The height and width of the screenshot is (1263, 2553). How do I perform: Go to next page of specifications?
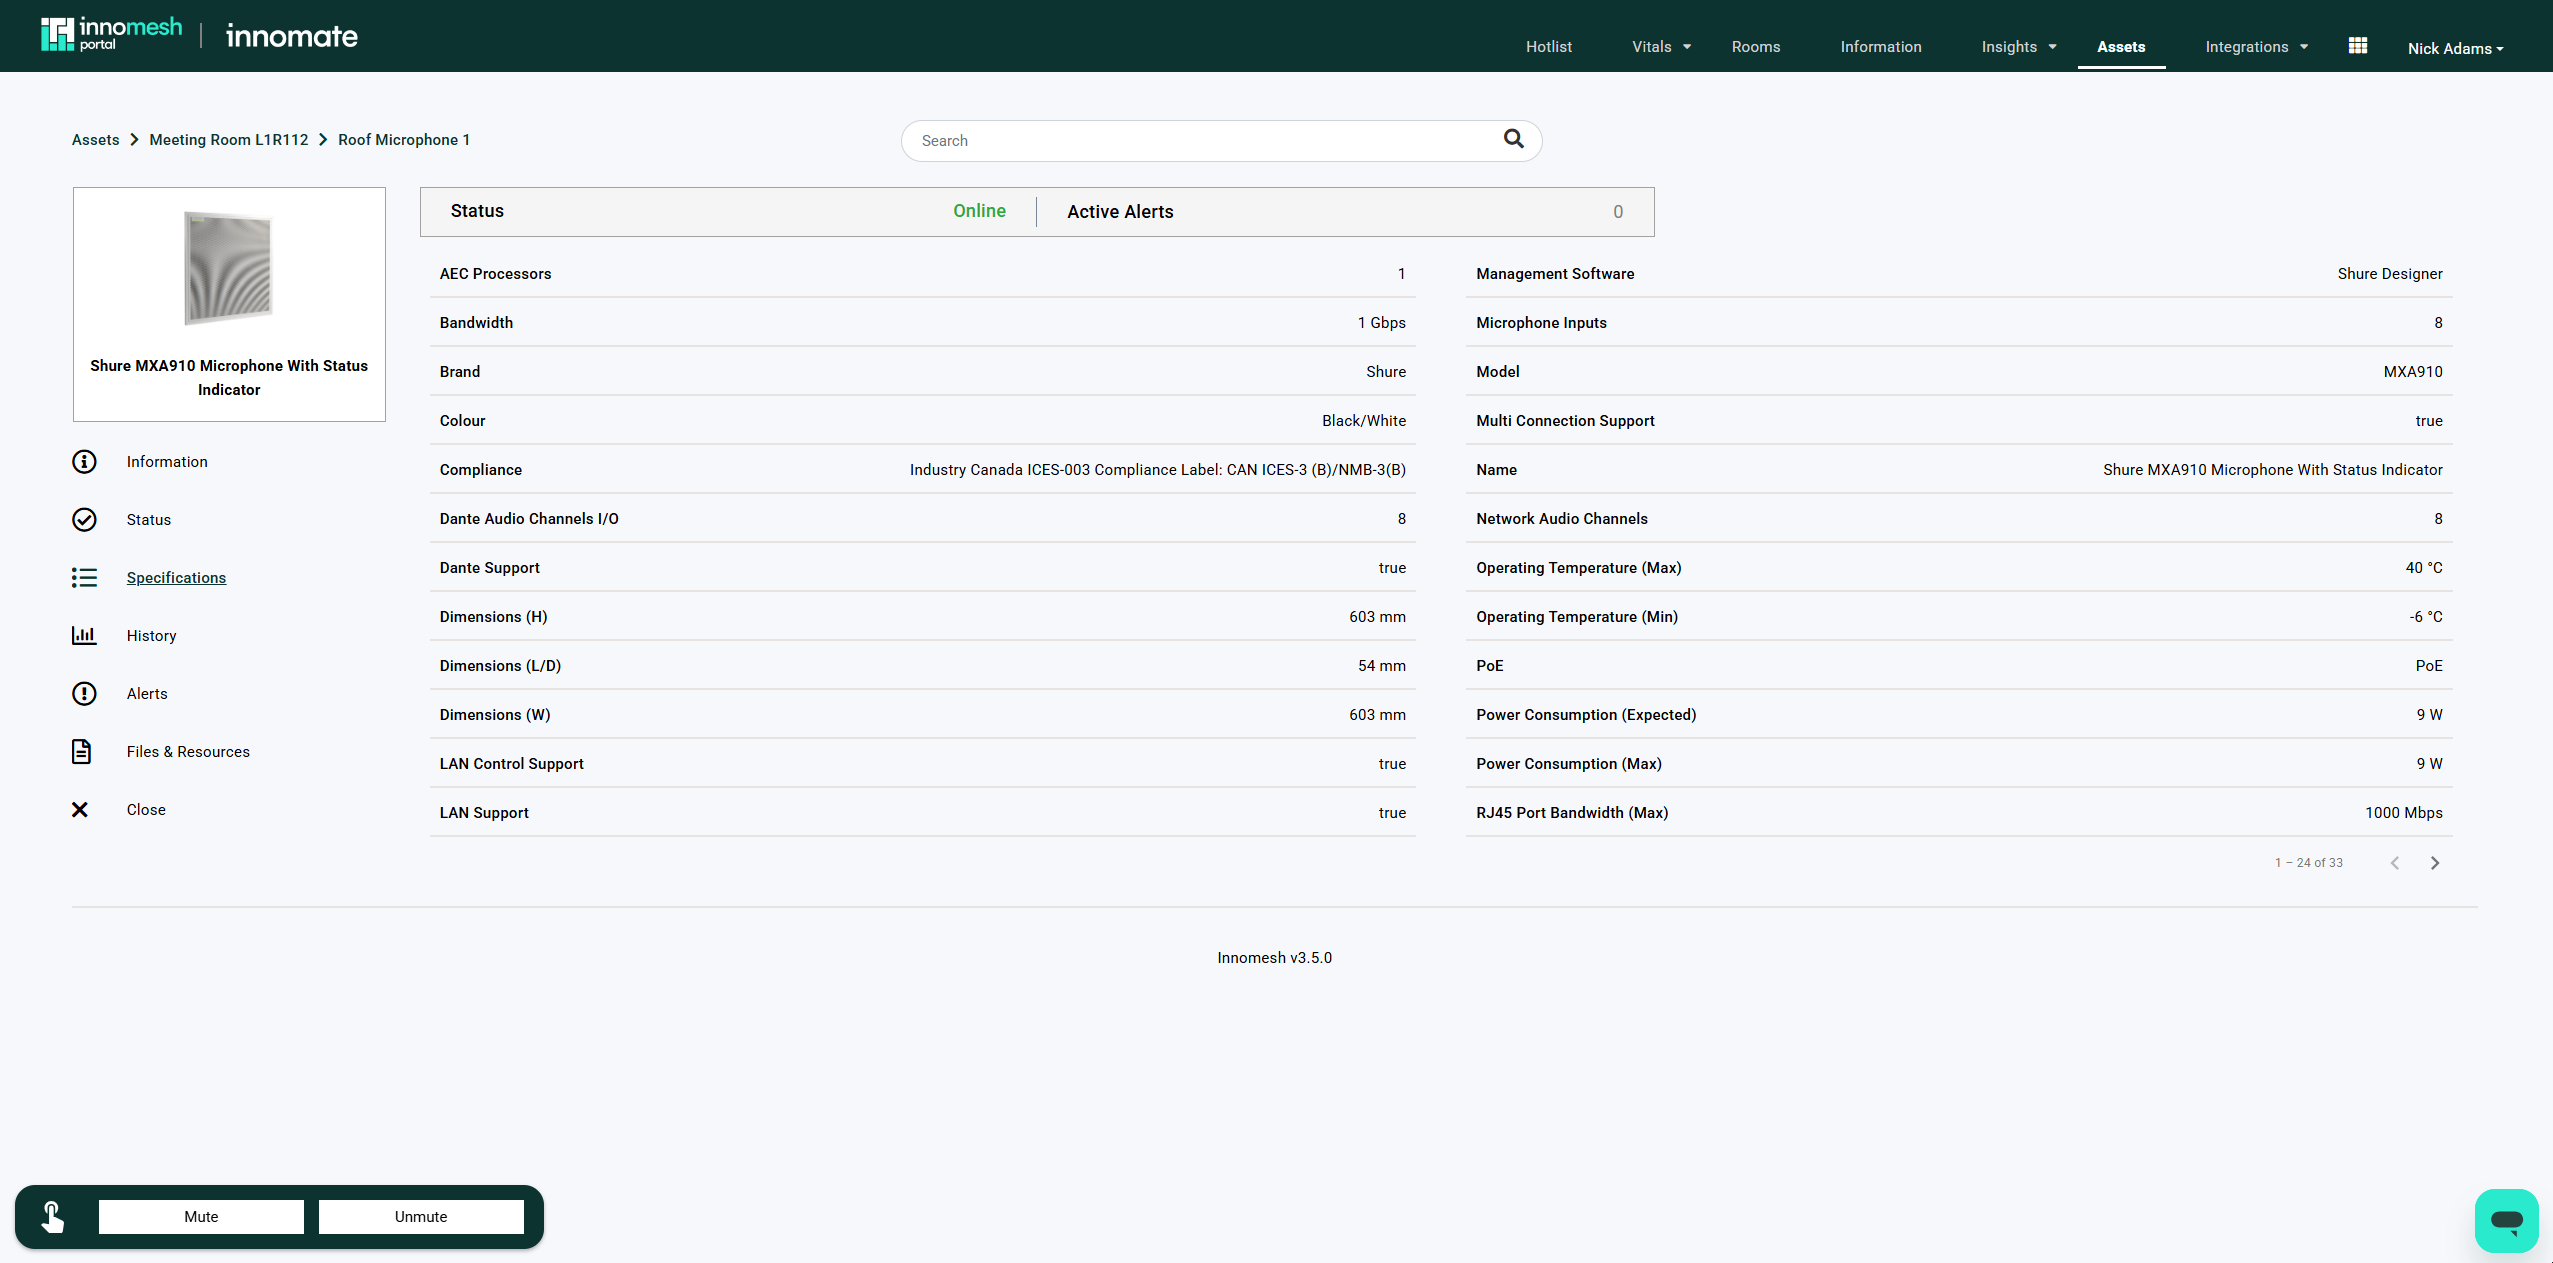click(2435, 863)
